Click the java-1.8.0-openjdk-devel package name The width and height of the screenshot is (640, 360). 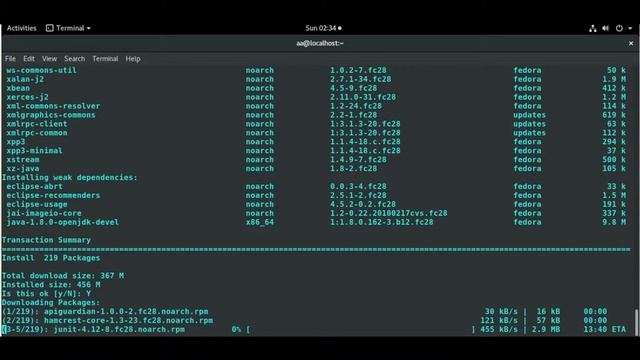pos(62,222)
